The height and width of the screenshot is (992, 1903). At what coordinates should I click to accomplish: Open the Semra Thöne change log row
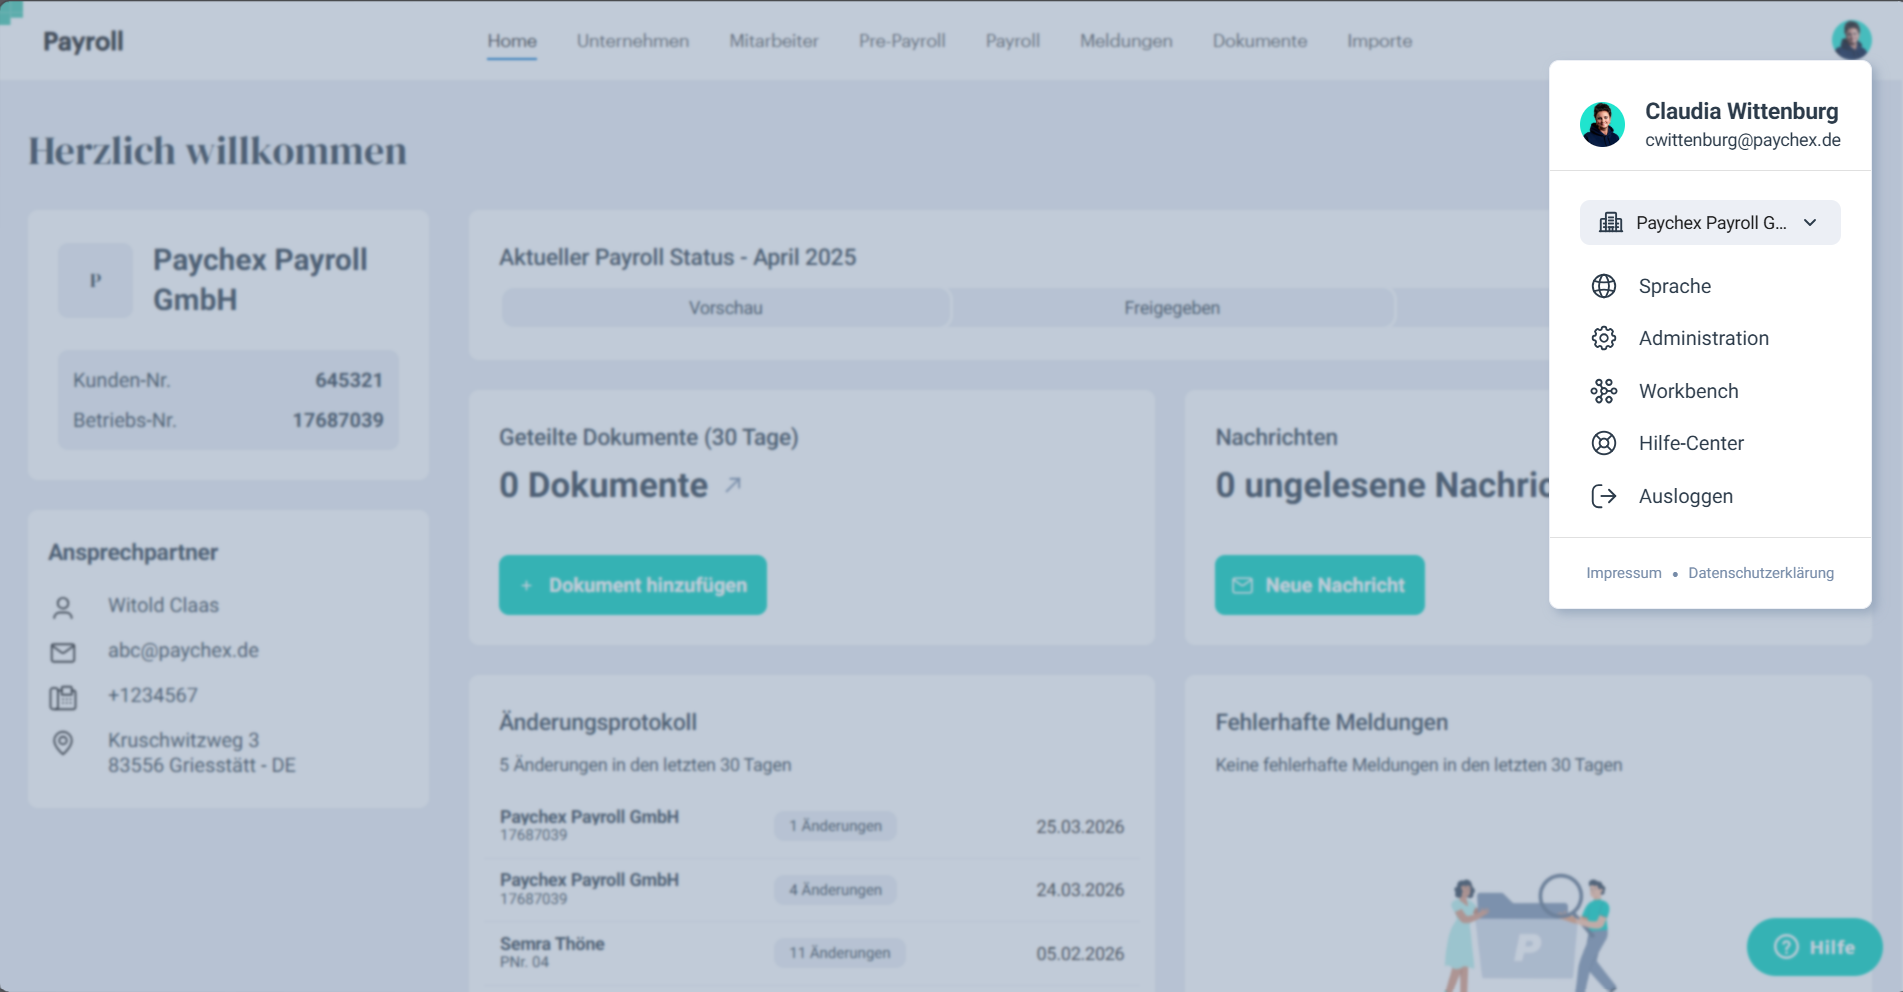point(811,952)
